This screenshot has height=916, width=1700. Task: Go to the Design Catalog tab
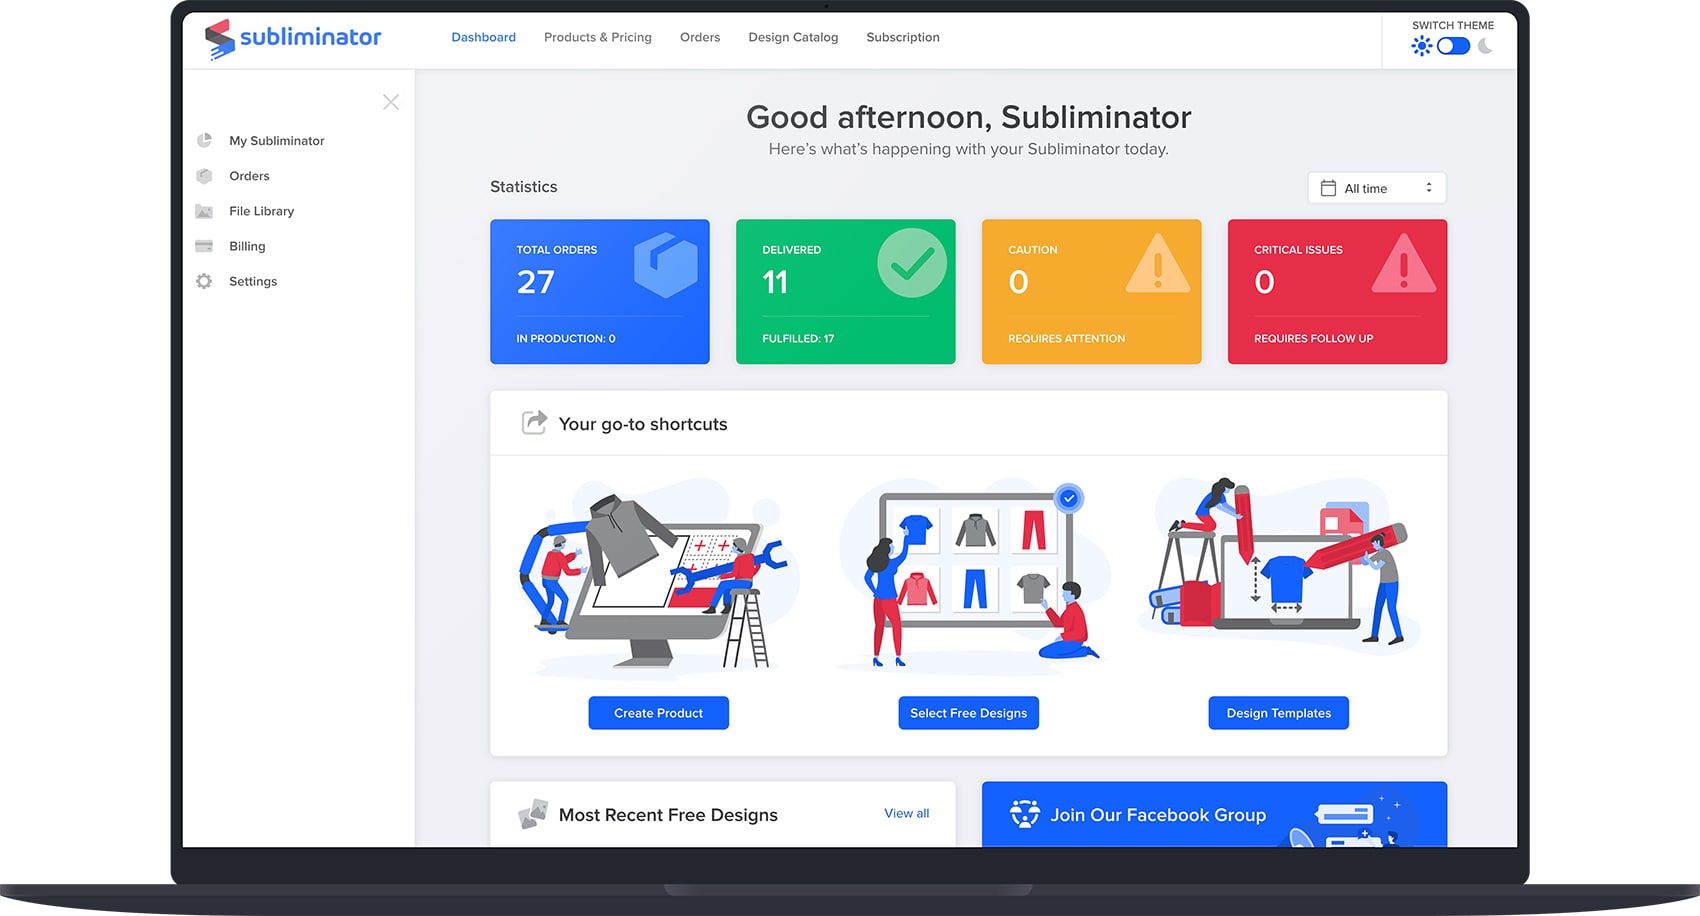(793, 37)
